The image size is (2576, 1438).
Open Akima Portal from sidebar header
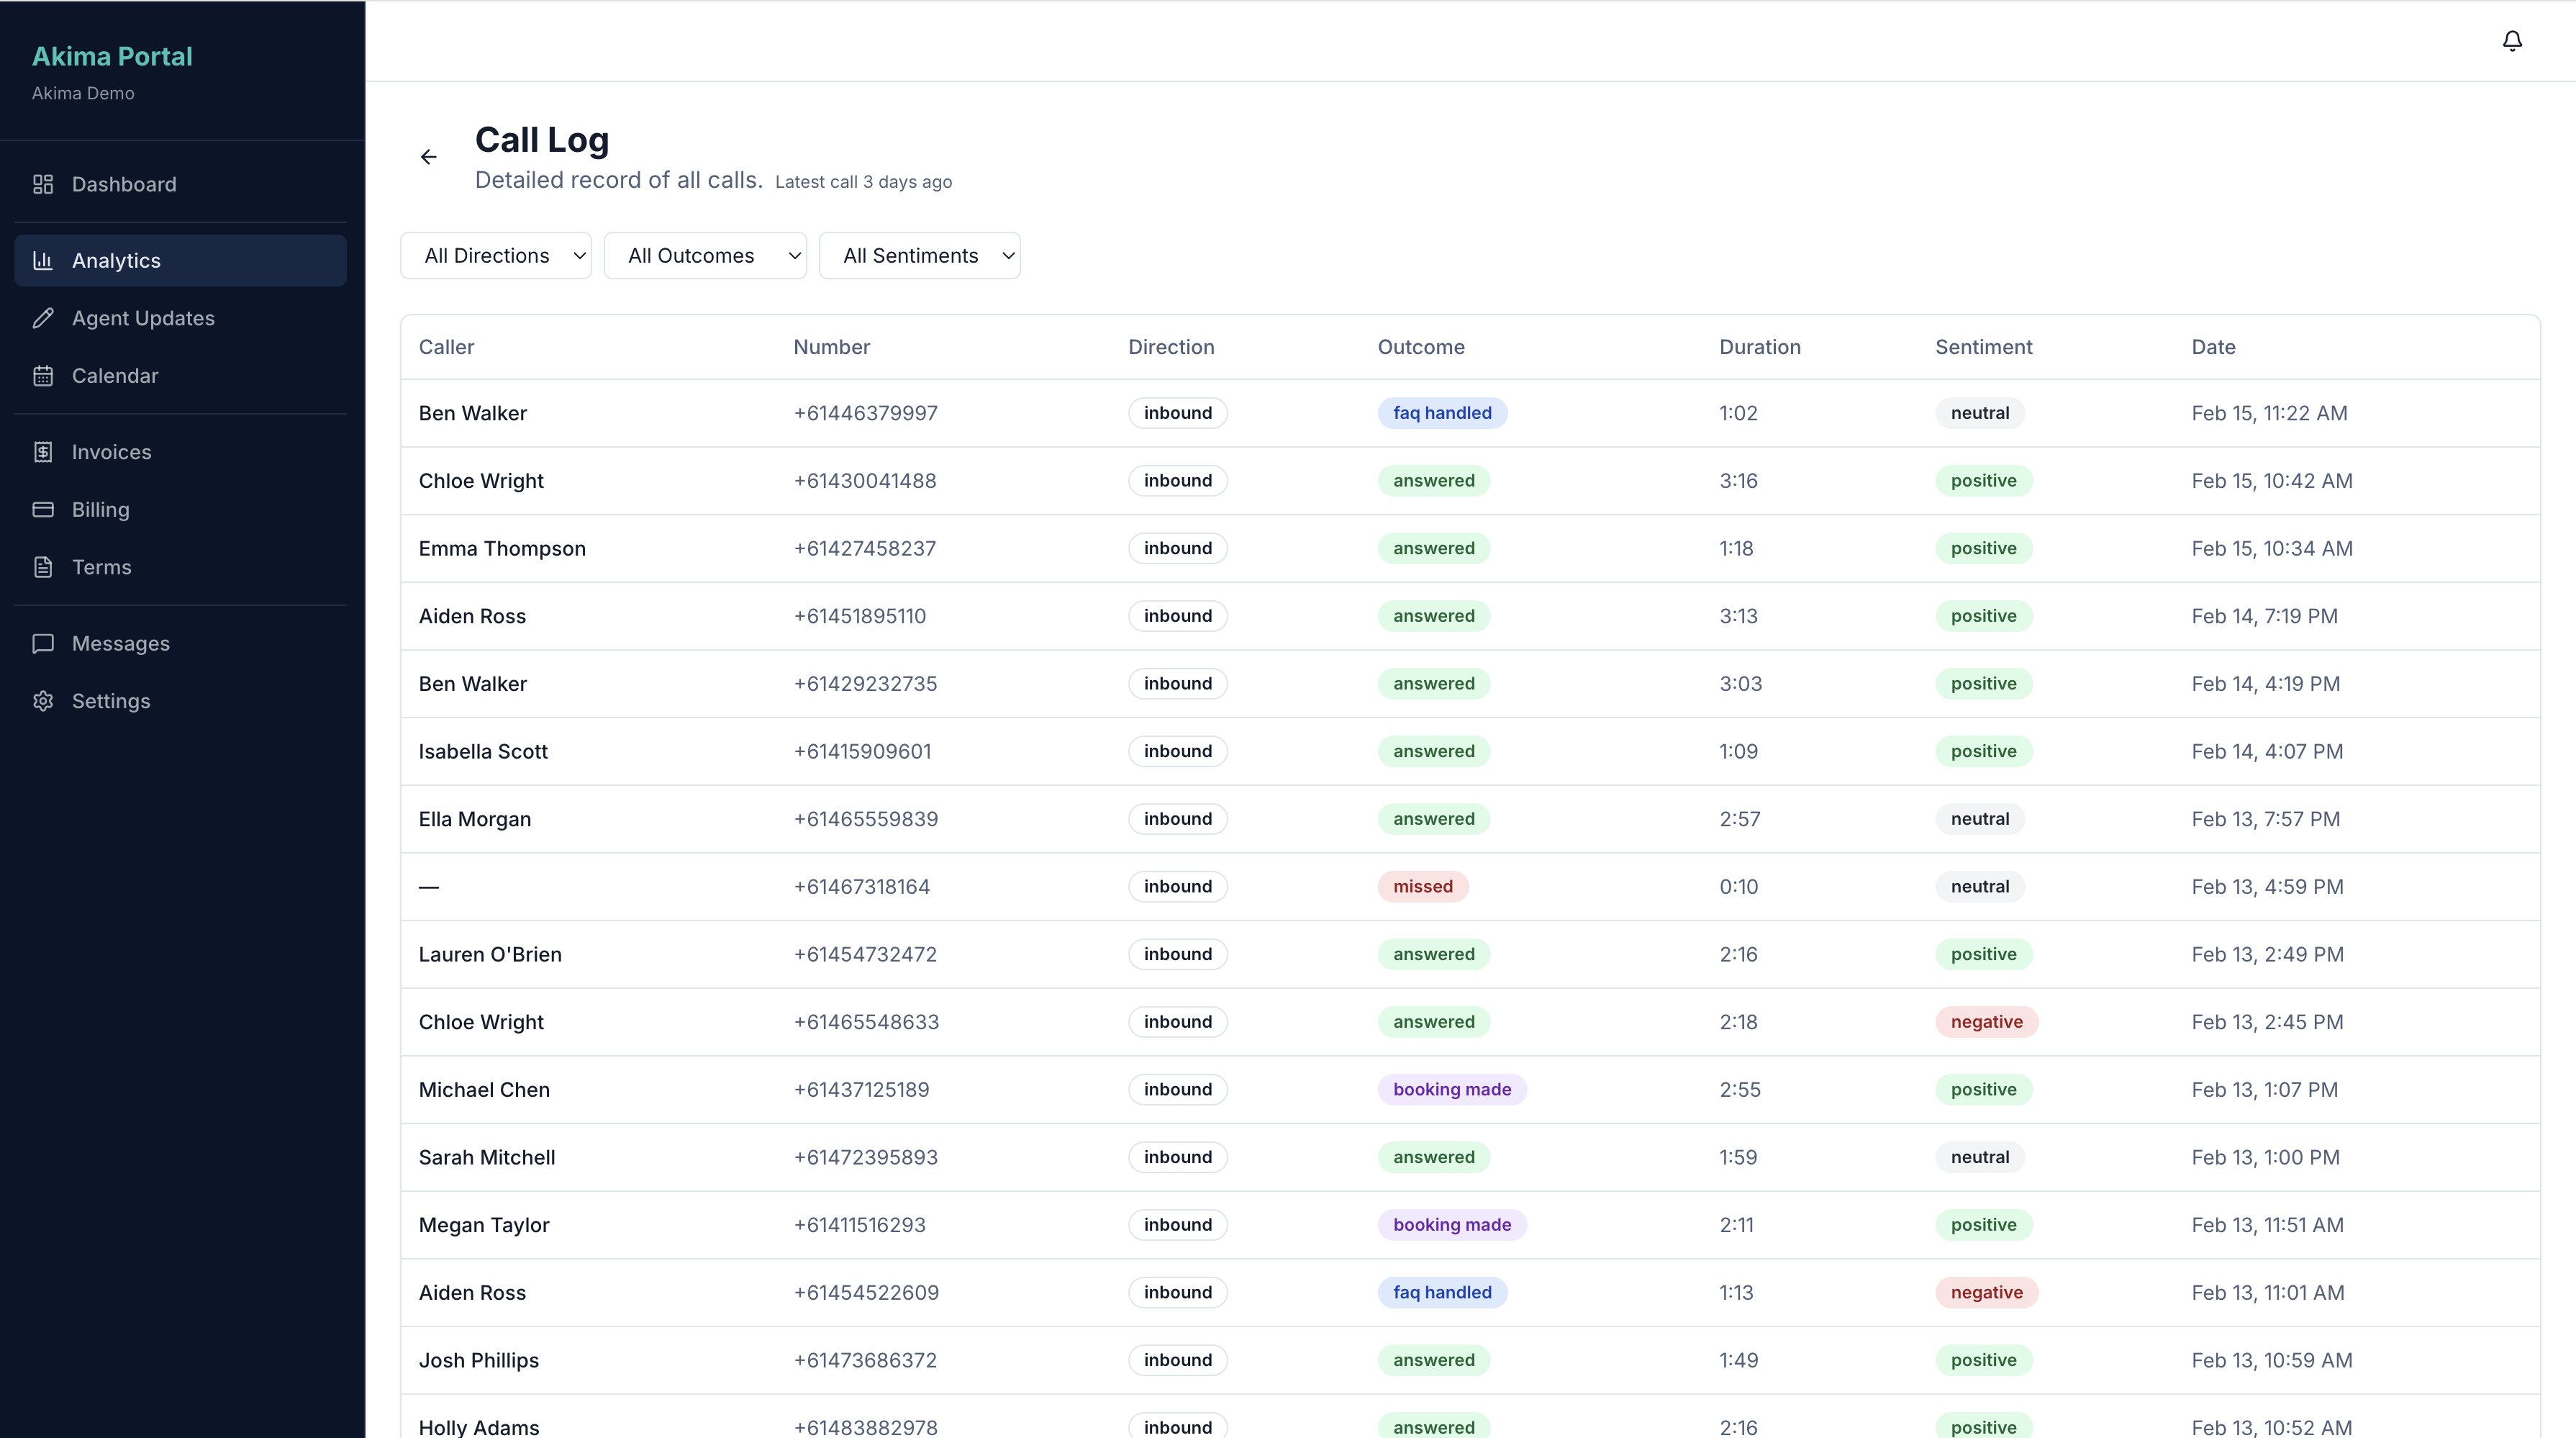111,56
